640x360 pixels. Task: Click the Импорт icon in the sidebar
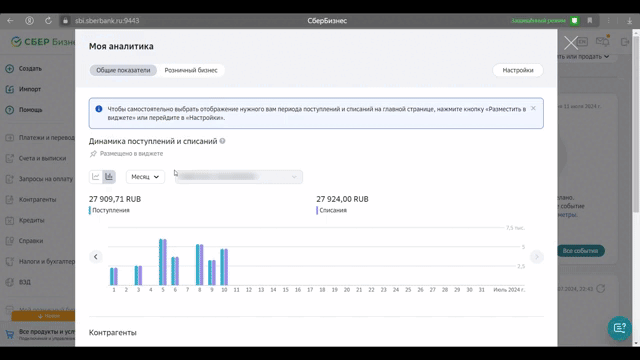10,89
